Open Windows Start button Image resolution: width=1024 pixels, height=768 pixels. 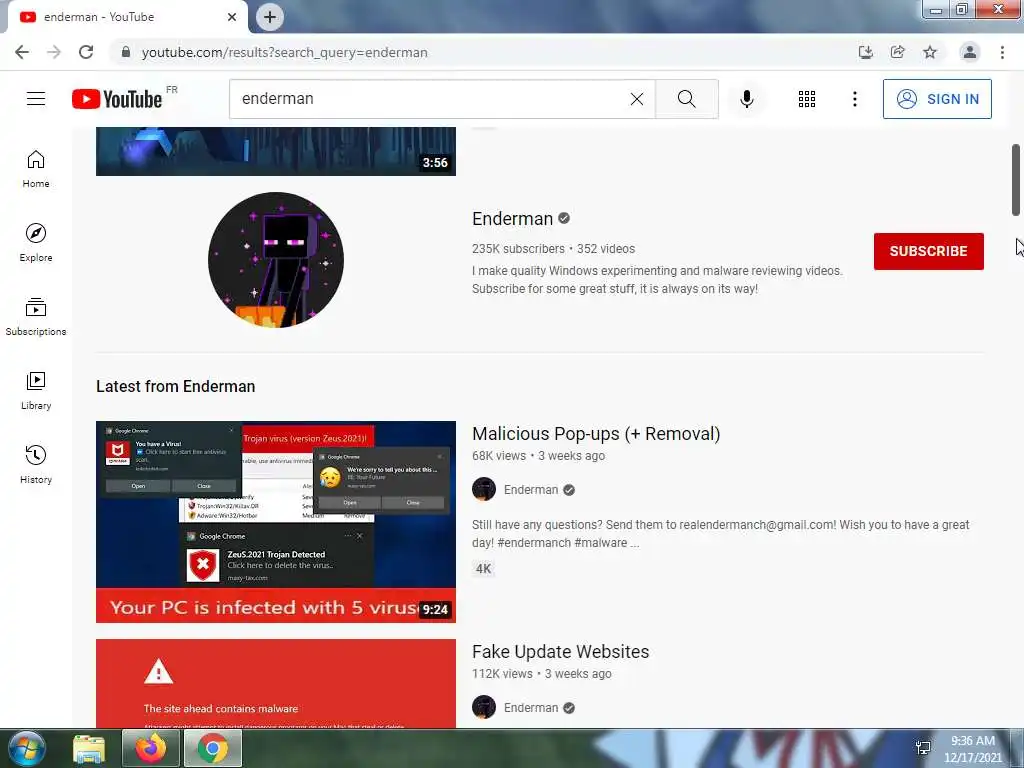(x=25, y=748)
